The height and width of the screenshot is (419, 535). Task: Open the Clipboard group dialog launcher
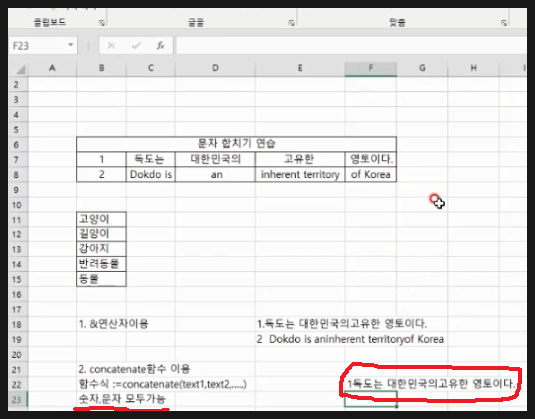point(102,23)
